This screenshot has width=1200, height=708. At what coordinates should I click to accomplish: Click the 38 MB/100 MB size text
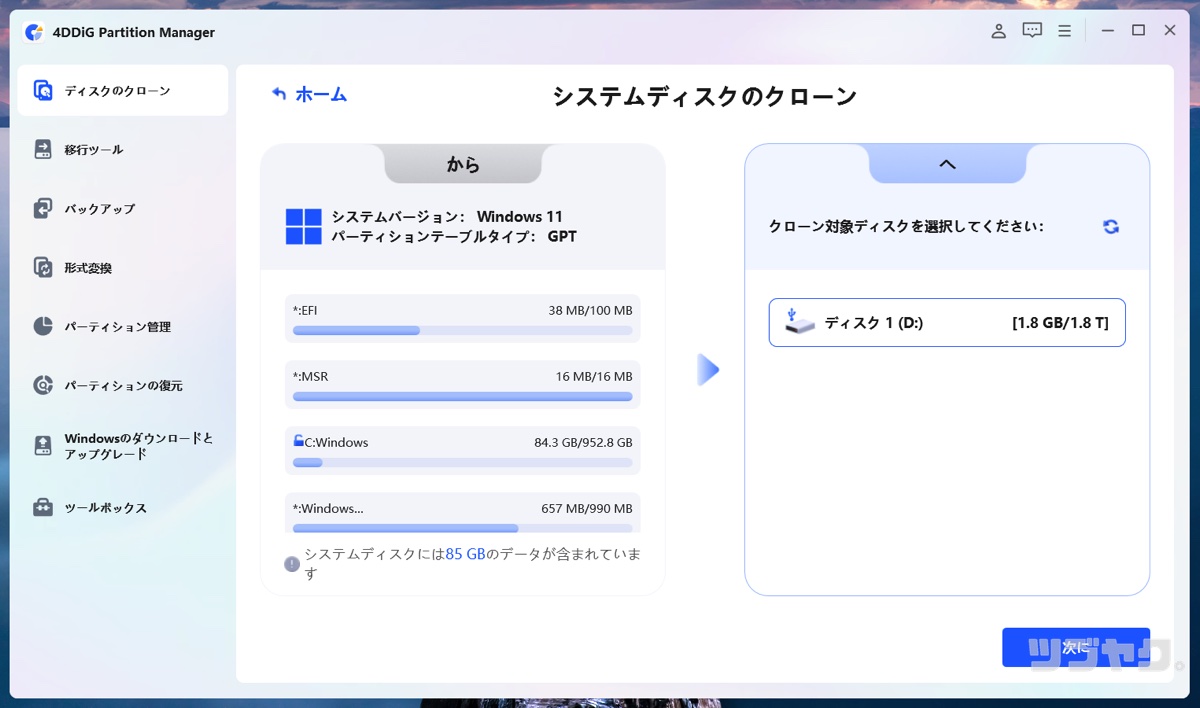(x=590, y=311)
